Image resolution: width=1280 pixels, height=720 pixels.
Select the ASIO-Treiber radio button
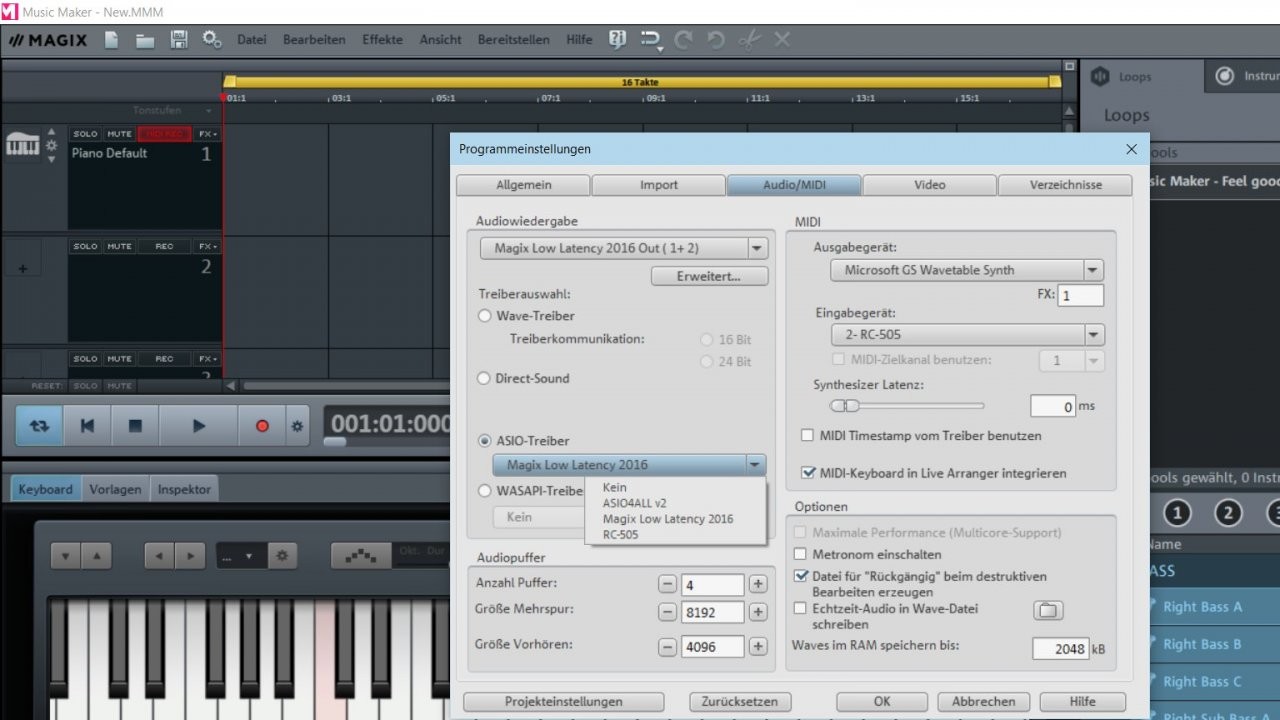[x=485, y=441]
